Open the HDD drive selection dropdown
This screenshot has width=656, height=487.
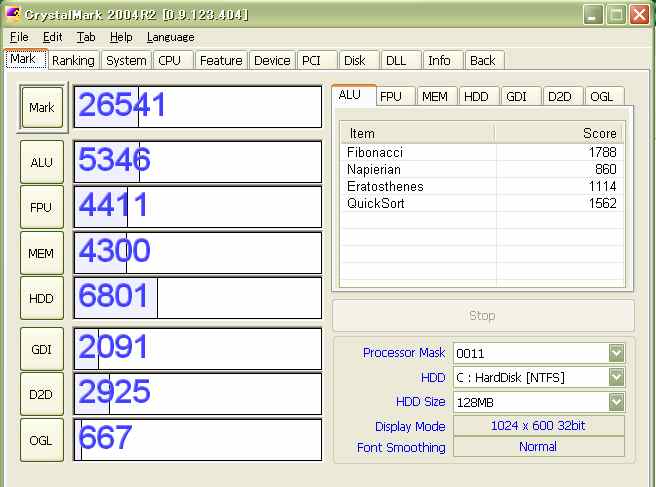coord(616,377)
